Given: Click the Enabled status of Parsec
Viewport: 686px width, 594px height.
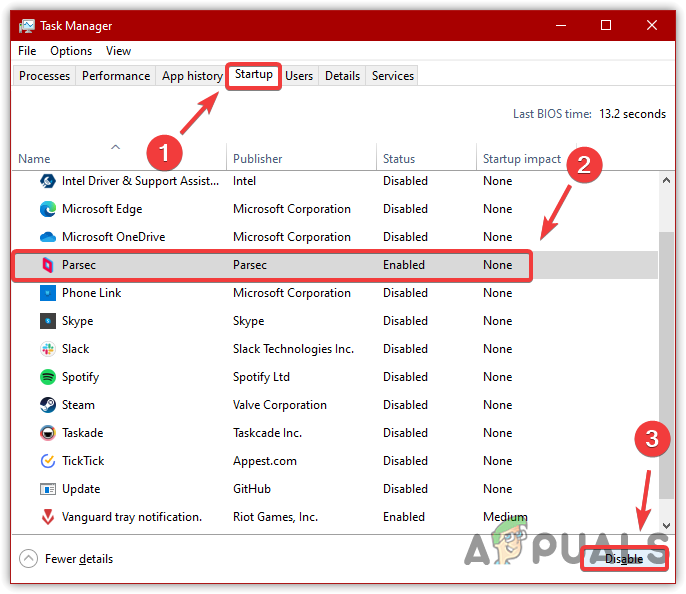Looking at the screenshot, I should pos(404,265).
